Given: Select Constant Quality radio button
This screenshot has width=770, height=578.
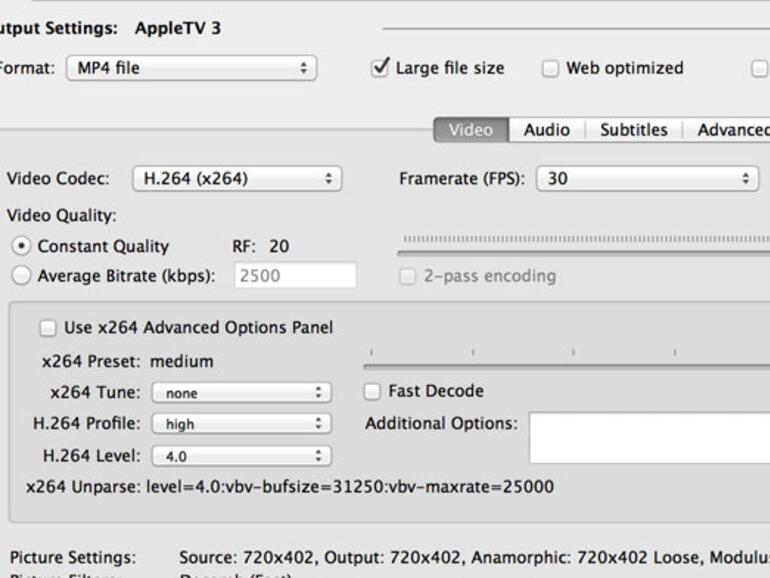Looking at the screenshot, I should [21, 246].
